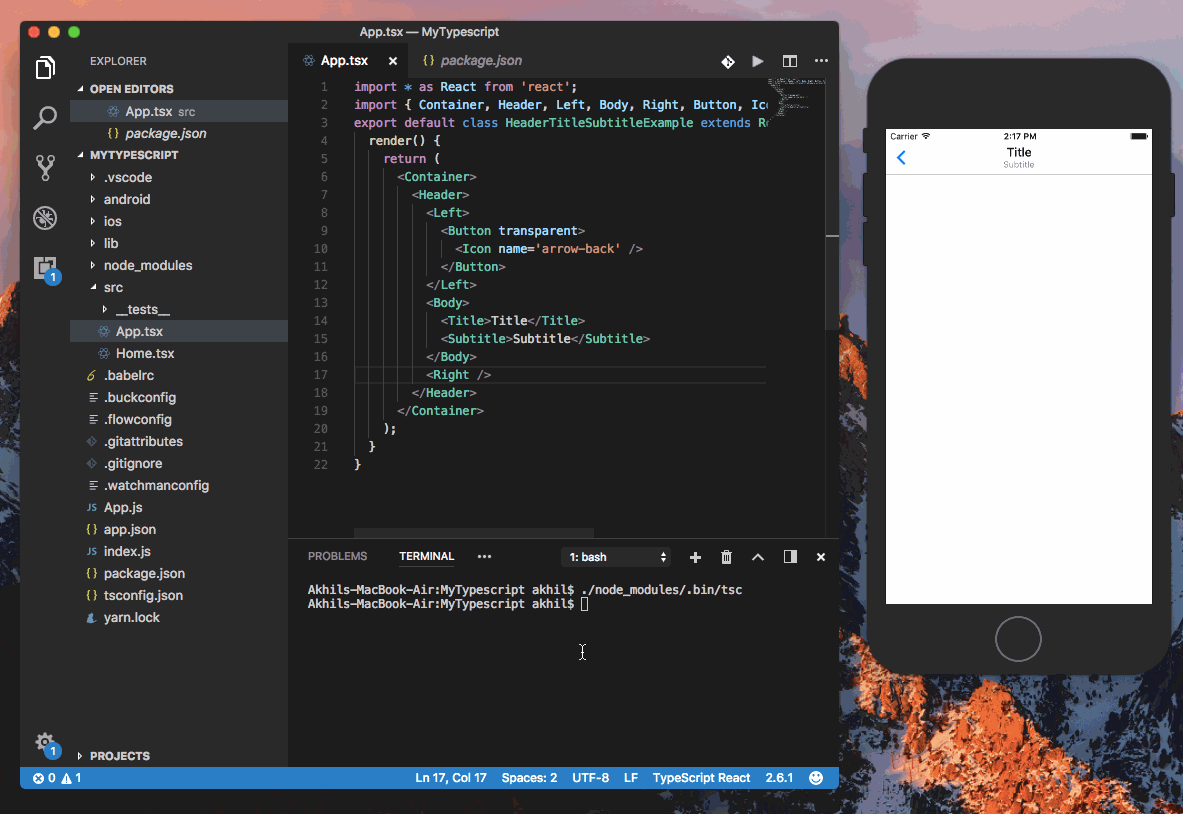Click the git changes icon in editor toolbar
Viewport: 1183px width, 814px height.
click(x=728, y=61)
